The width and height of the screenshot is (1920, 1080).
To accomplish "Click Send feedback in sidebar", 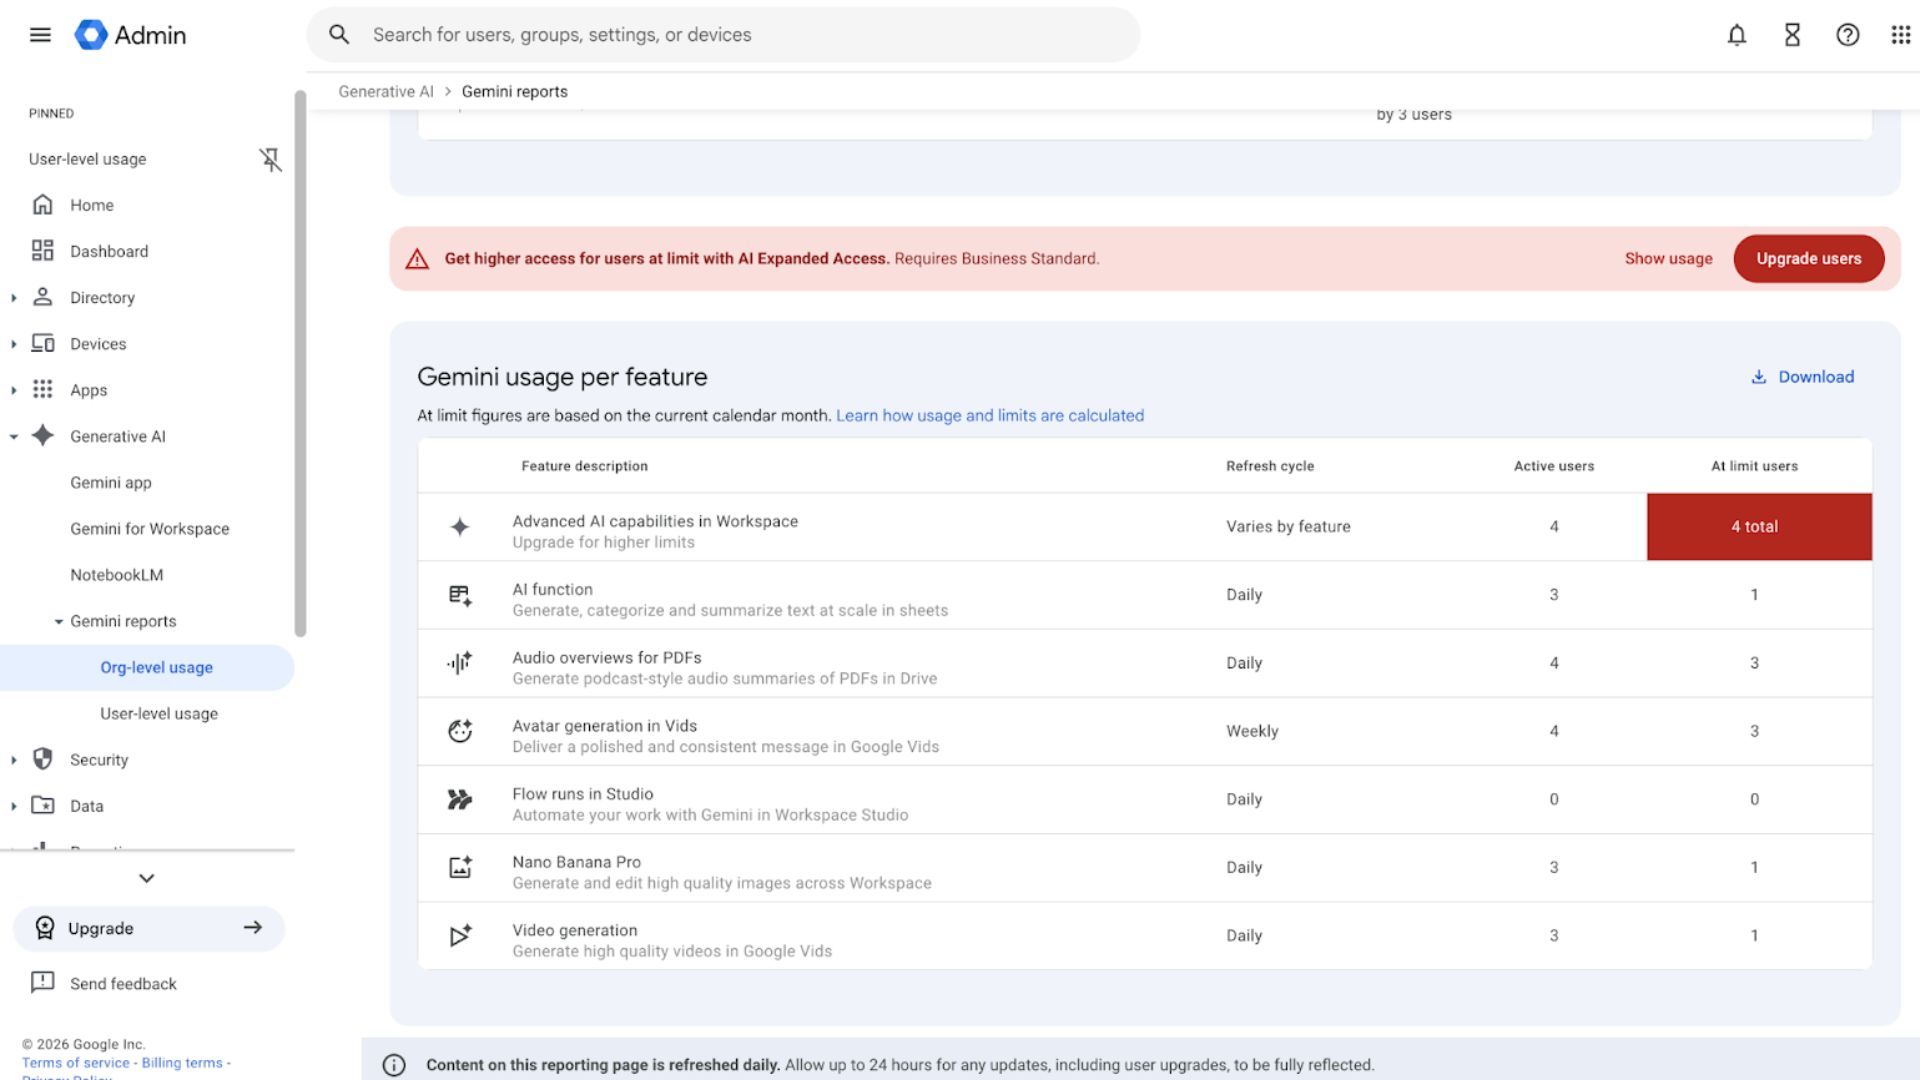I will (x=123, y=983).
